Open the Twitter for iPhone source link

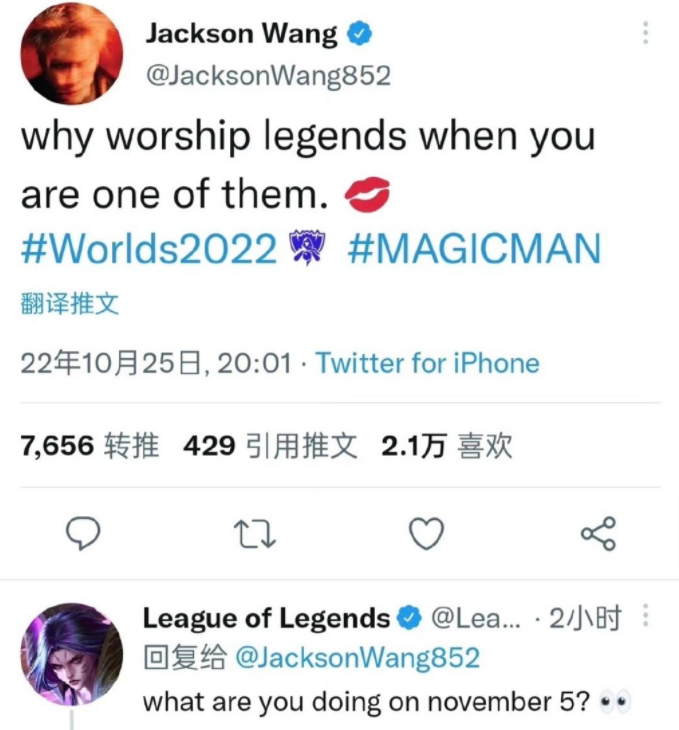428,363
